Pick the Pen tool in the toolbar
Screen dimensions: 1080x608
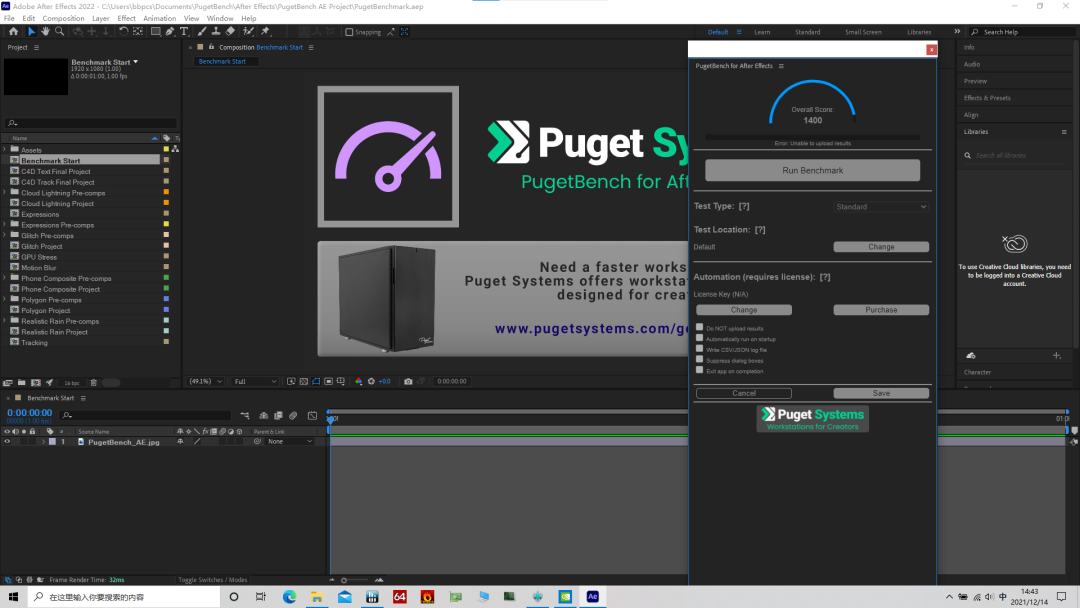point(169,32)
